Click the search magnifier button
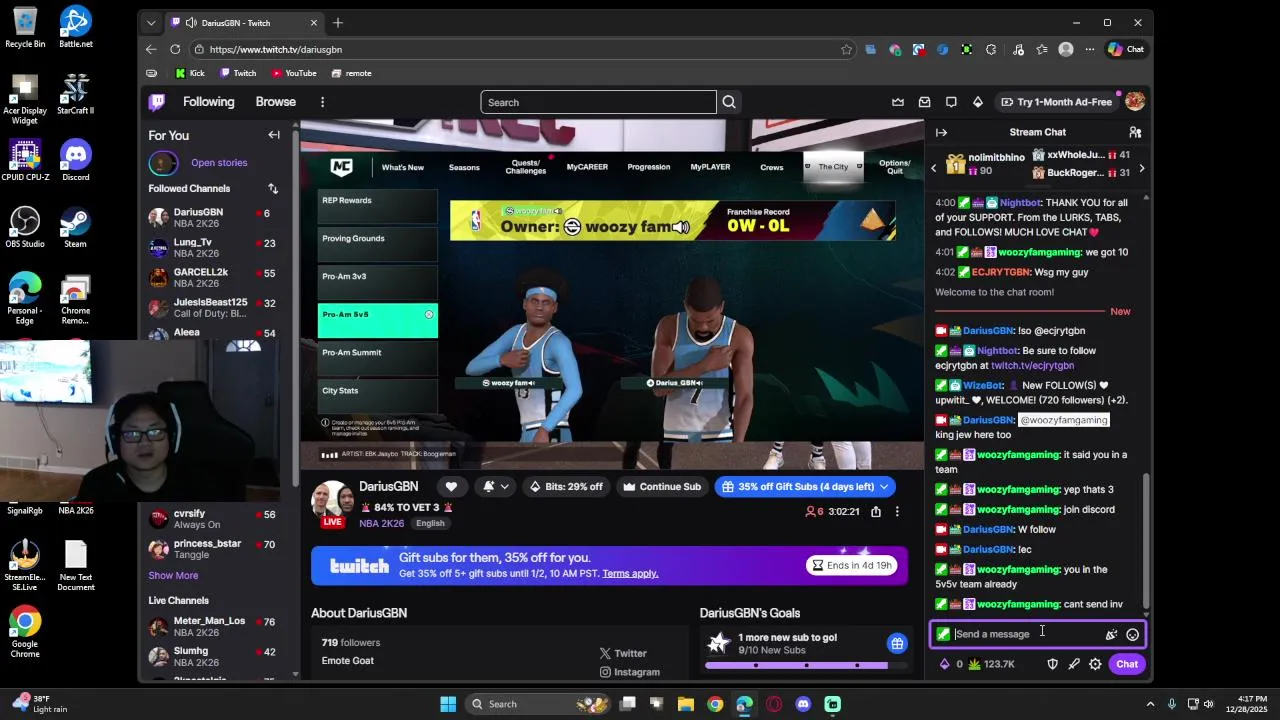The height and width of the screenshot is (720, 1280). pyautogui.click(x=729, y=102)
